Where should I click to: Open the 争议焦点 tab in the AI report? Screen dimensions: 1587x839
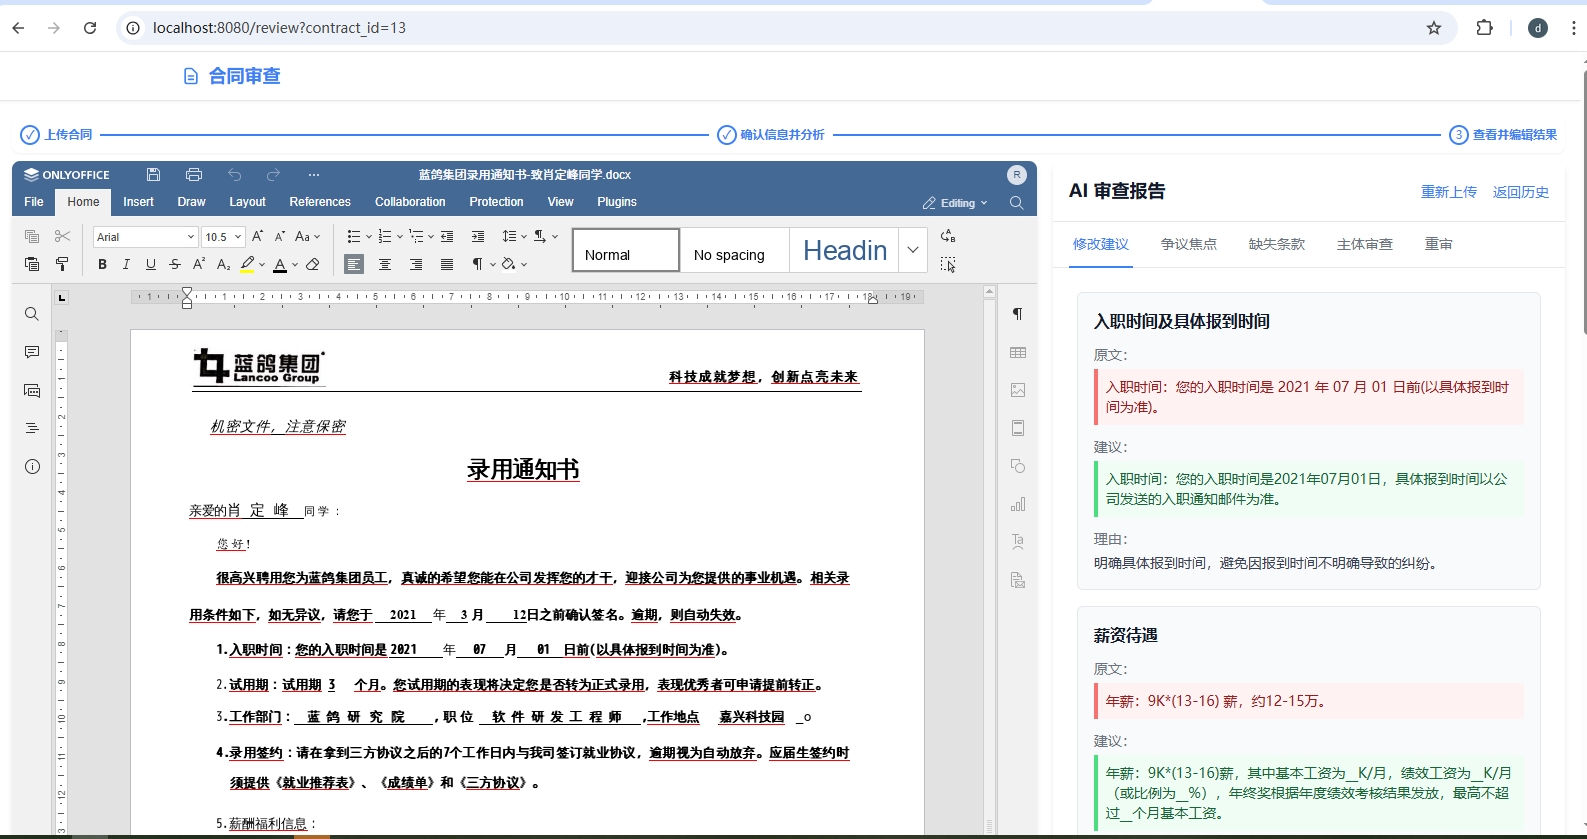click(1189, 244)
